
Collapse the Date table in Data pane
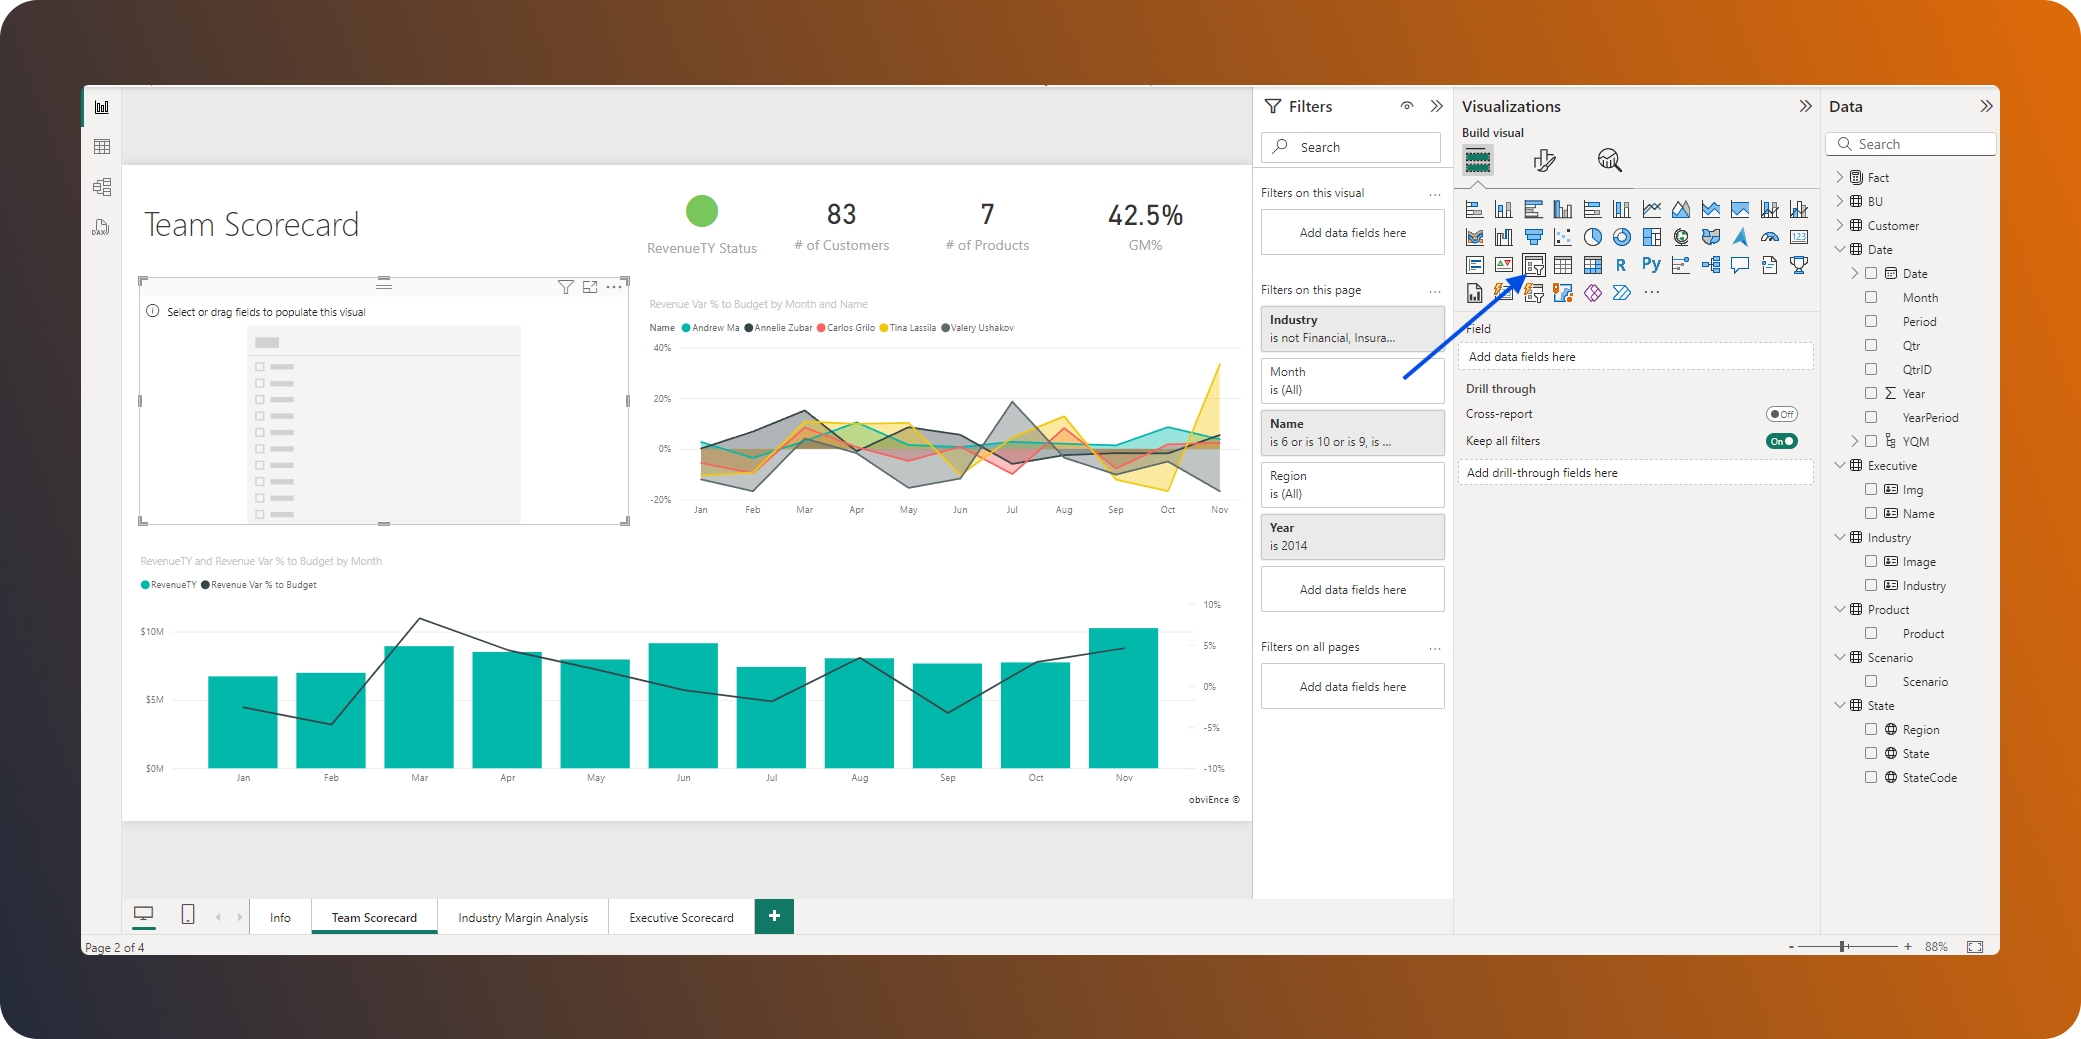coord(1840,249)
